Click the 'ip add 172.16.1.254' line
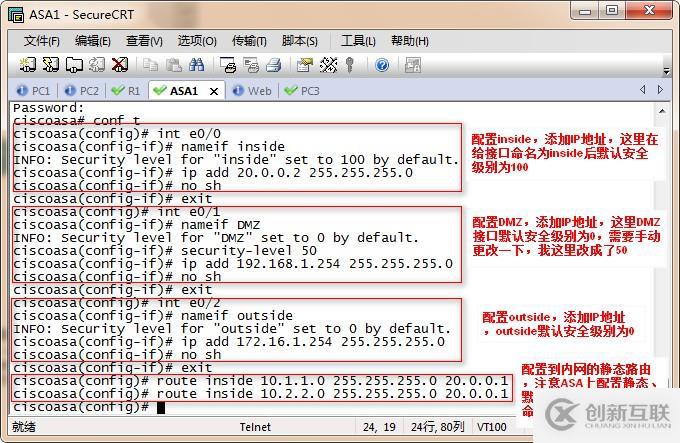680x443 pixels. click(229, 342)
